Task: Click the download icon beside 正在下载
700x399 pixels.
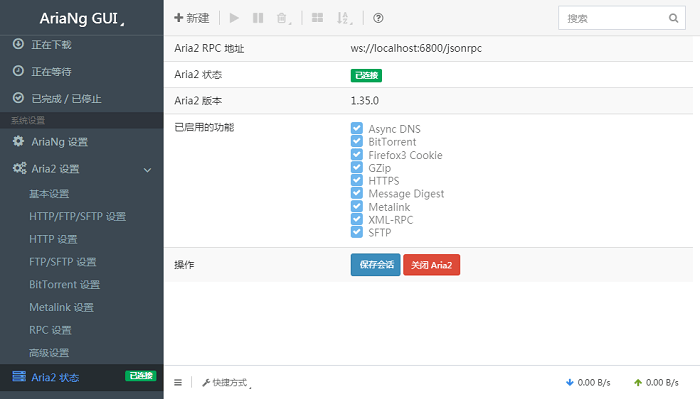Action: [x=18, y=44]
